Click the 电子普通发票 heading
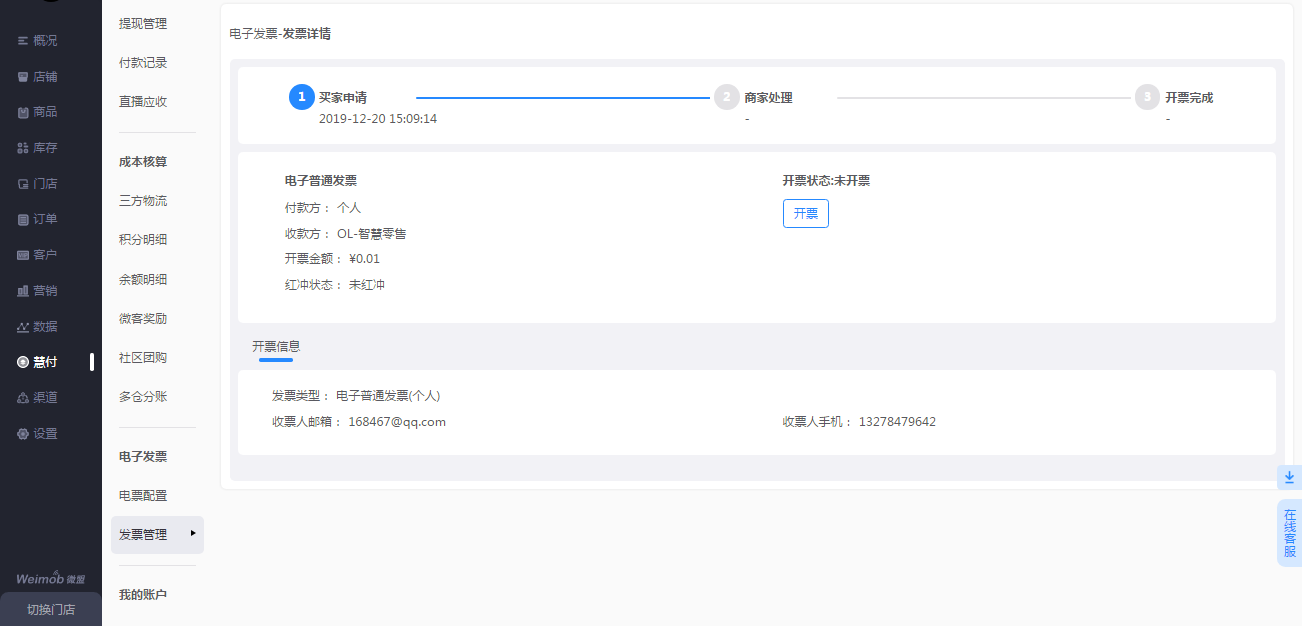This screenshot has height=626, width=1302. tap(321, 181)
